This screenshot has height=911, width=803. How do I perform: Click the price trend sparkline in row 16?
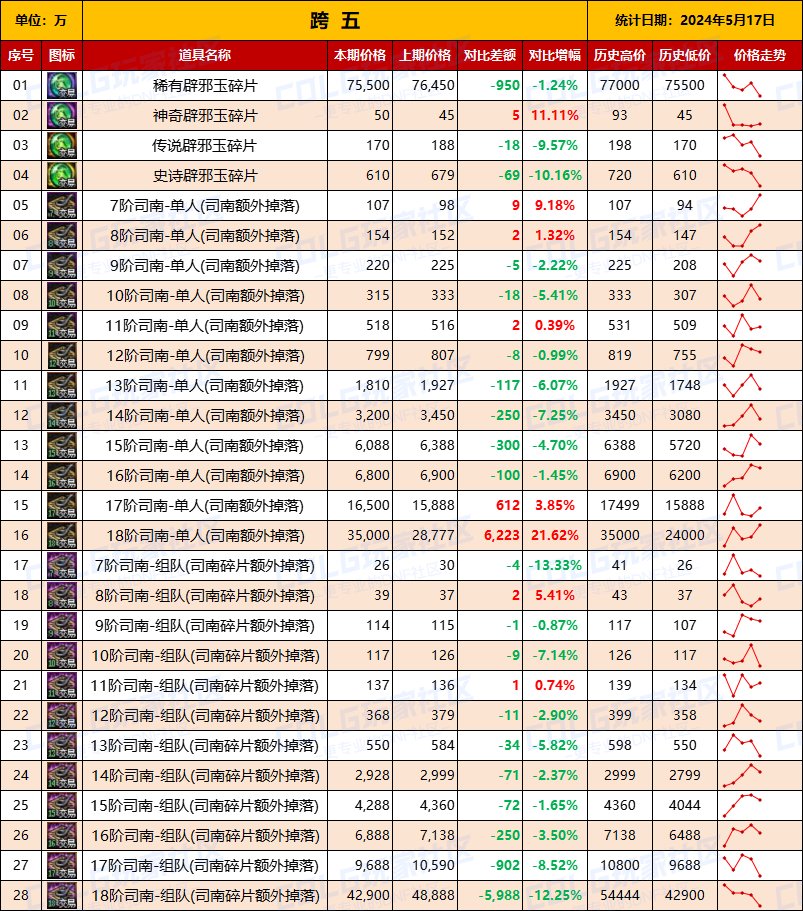point(742,536)
